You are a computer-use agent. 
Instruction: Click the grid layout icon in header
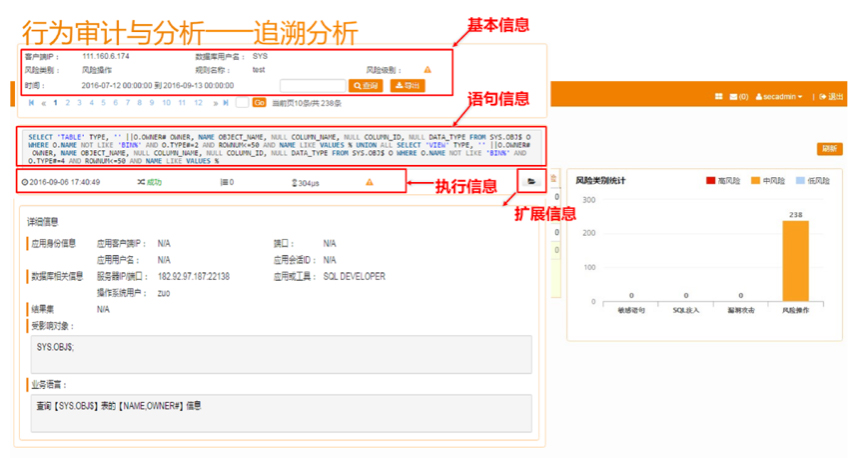click(718, 97)
